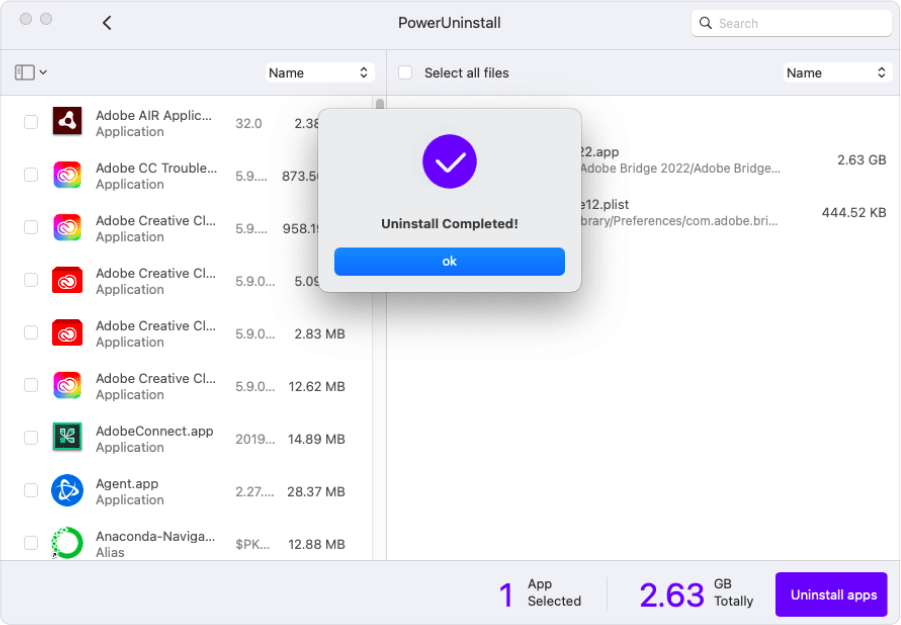This screenshot has height=625, width=901.
Task: Click the Adobe CC Troubleshooter icon
Action: point(67,175)
